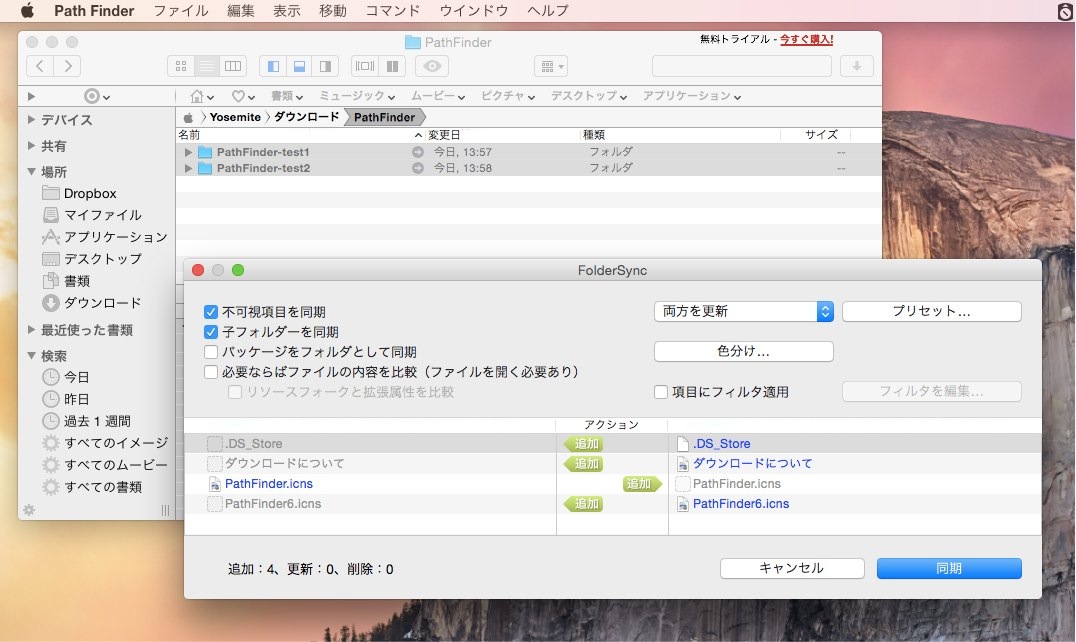Expand the デバイス sidebar section
Screen dimensions: 1076x642
click(31, 119)
